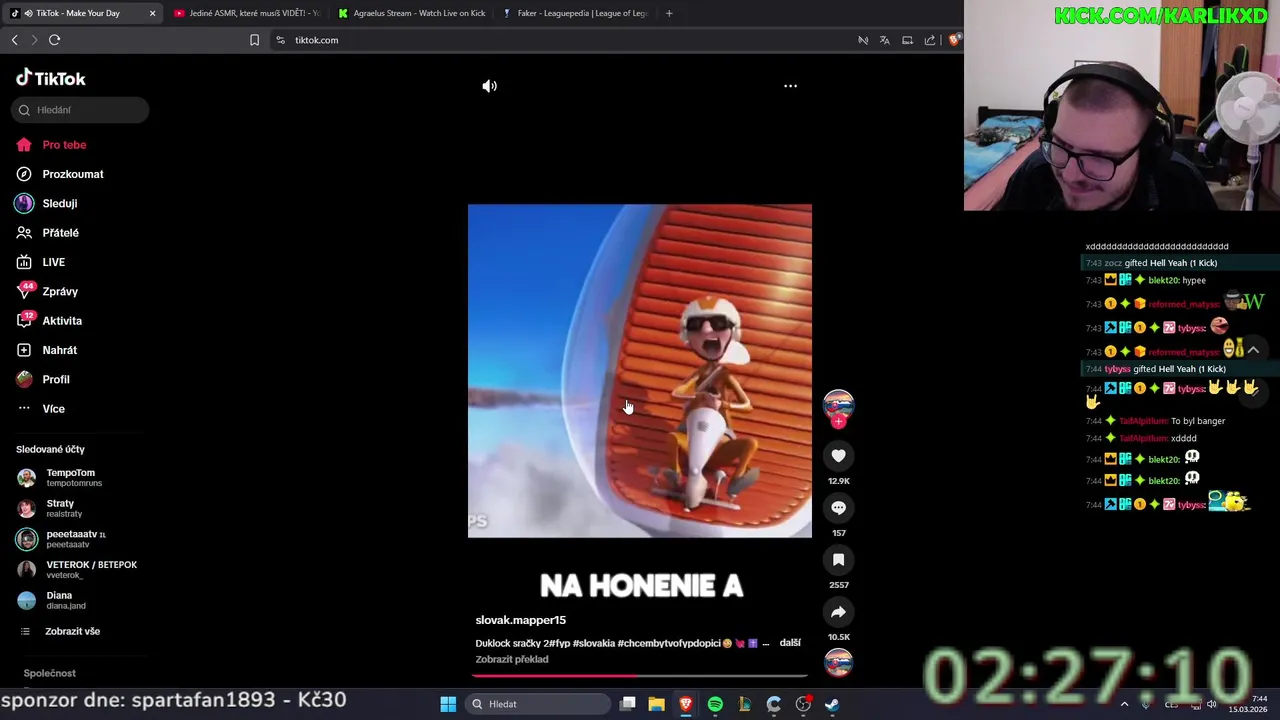Open the video three-dots options menu
1280x720 pixels.
pos(790,86)
